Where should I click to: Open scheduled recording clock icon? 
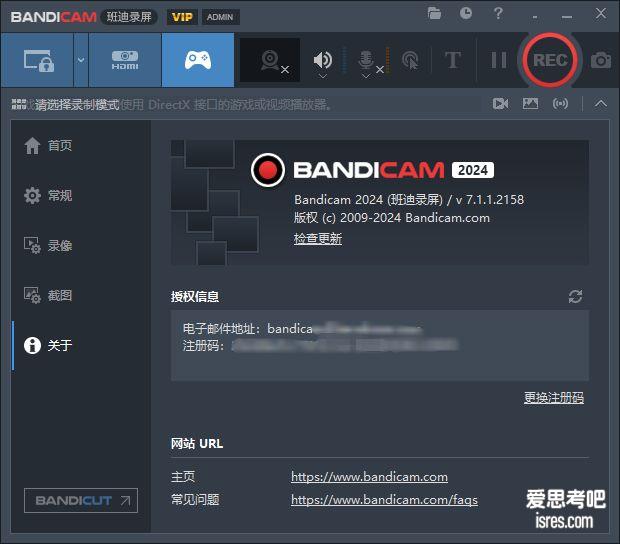[466, 13]
